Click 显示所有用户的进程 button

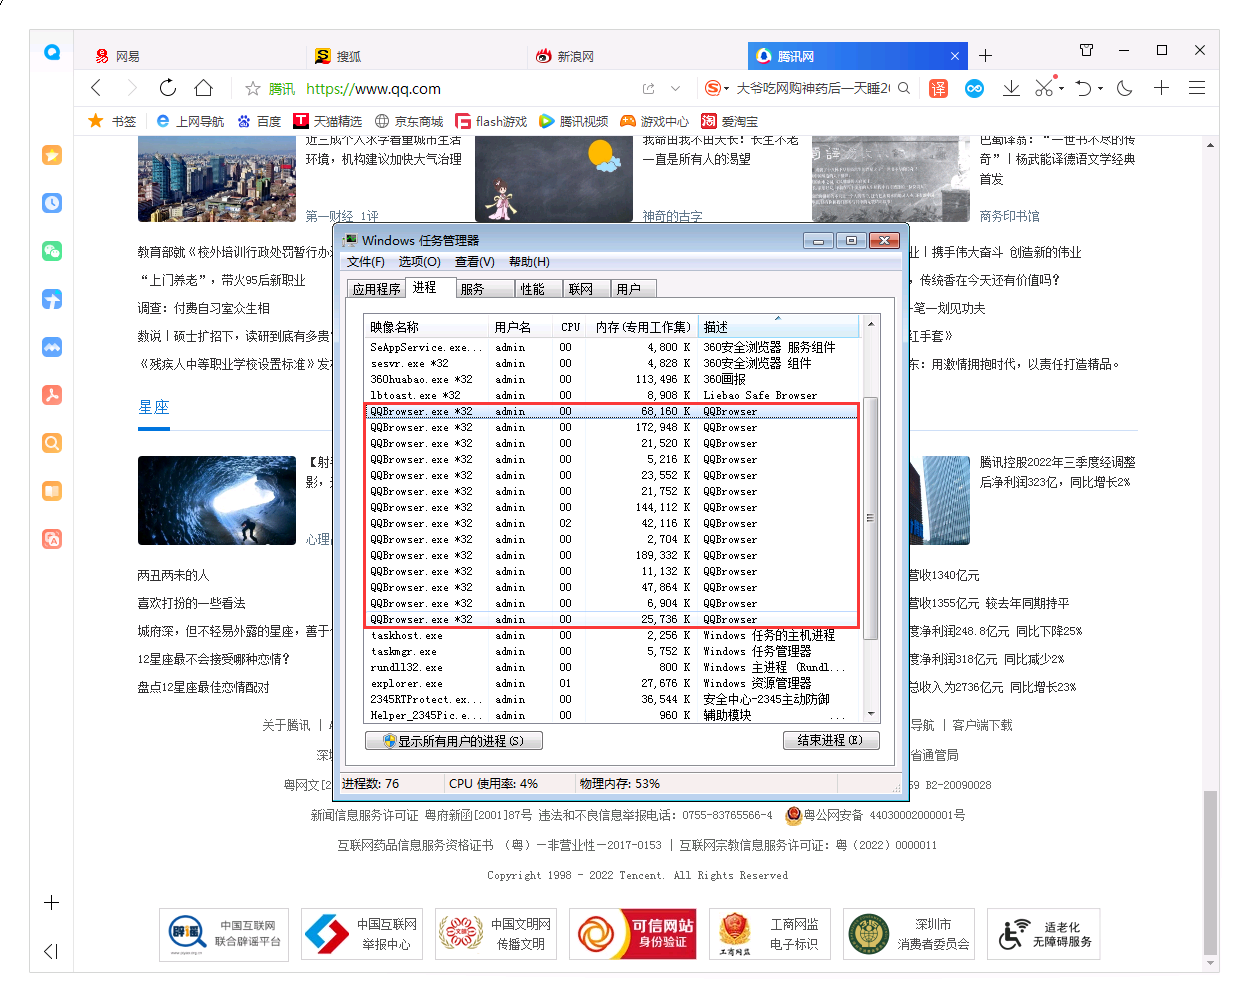453,741
